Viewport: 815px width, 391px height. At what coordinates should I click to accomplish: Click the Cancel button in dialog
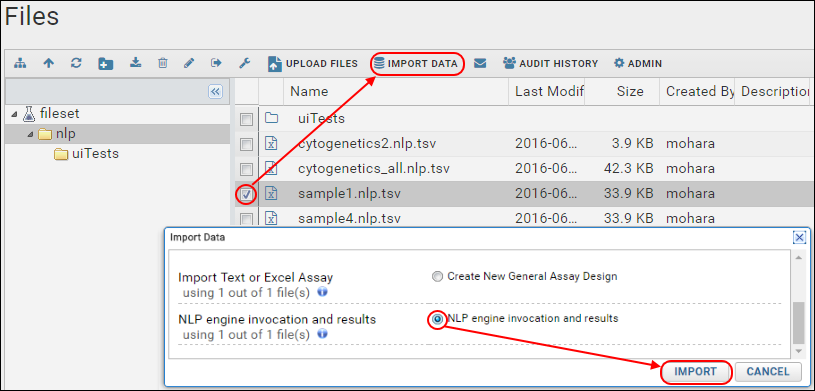[x=768, y=372]
